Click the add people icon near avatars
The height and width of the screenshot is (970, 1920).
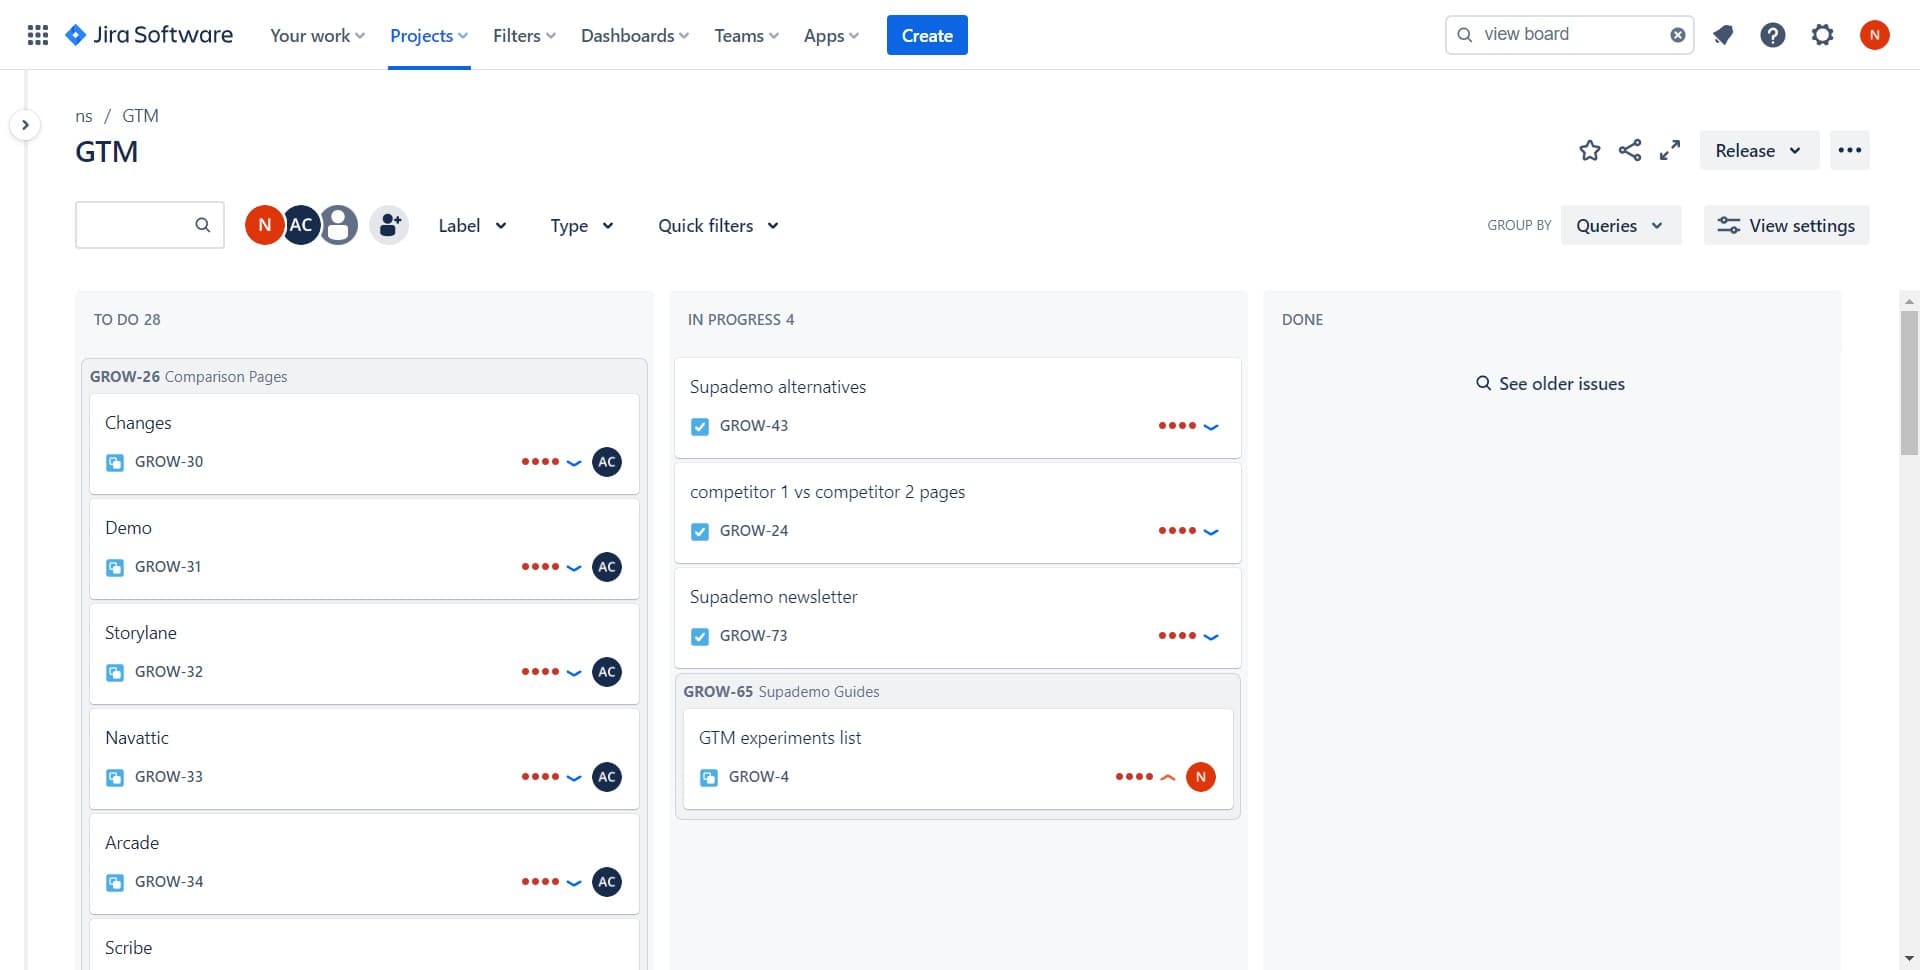(389, 225)
